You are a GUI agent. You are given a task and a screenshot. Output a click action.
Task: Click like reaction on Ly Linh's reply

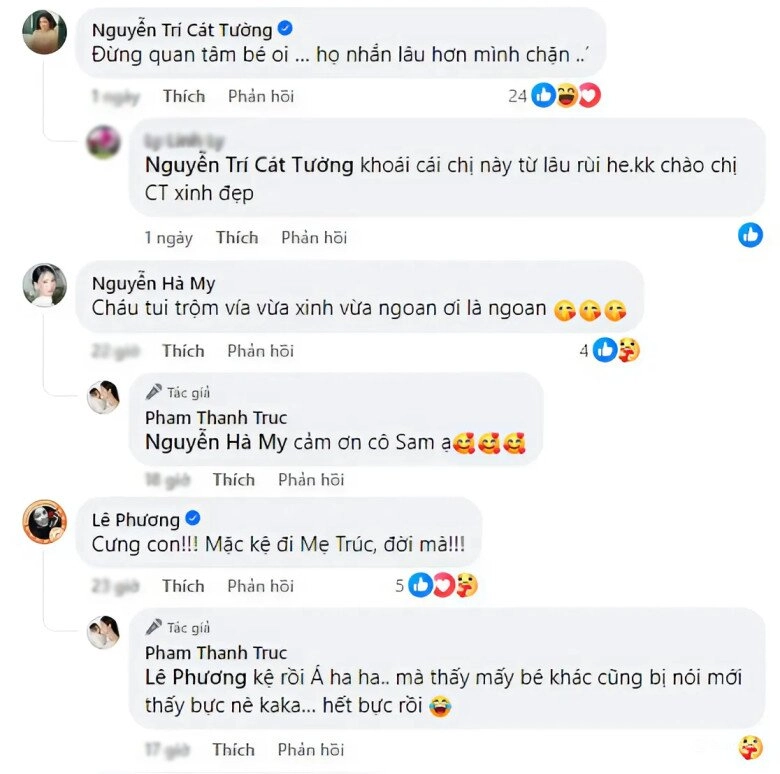click(750, 235)
